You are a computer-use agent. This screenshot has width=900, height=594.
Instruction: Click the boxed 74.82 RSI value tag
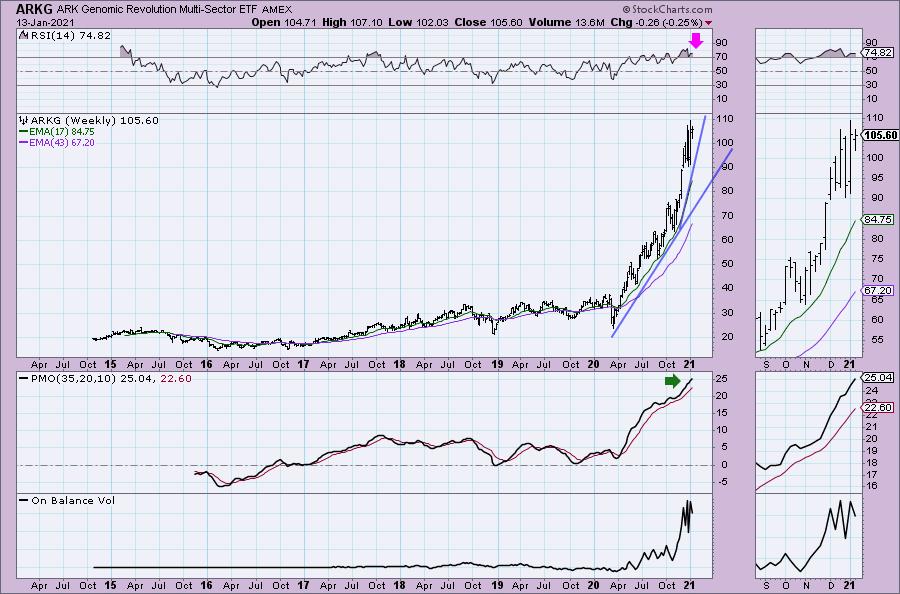click(878, 53)
